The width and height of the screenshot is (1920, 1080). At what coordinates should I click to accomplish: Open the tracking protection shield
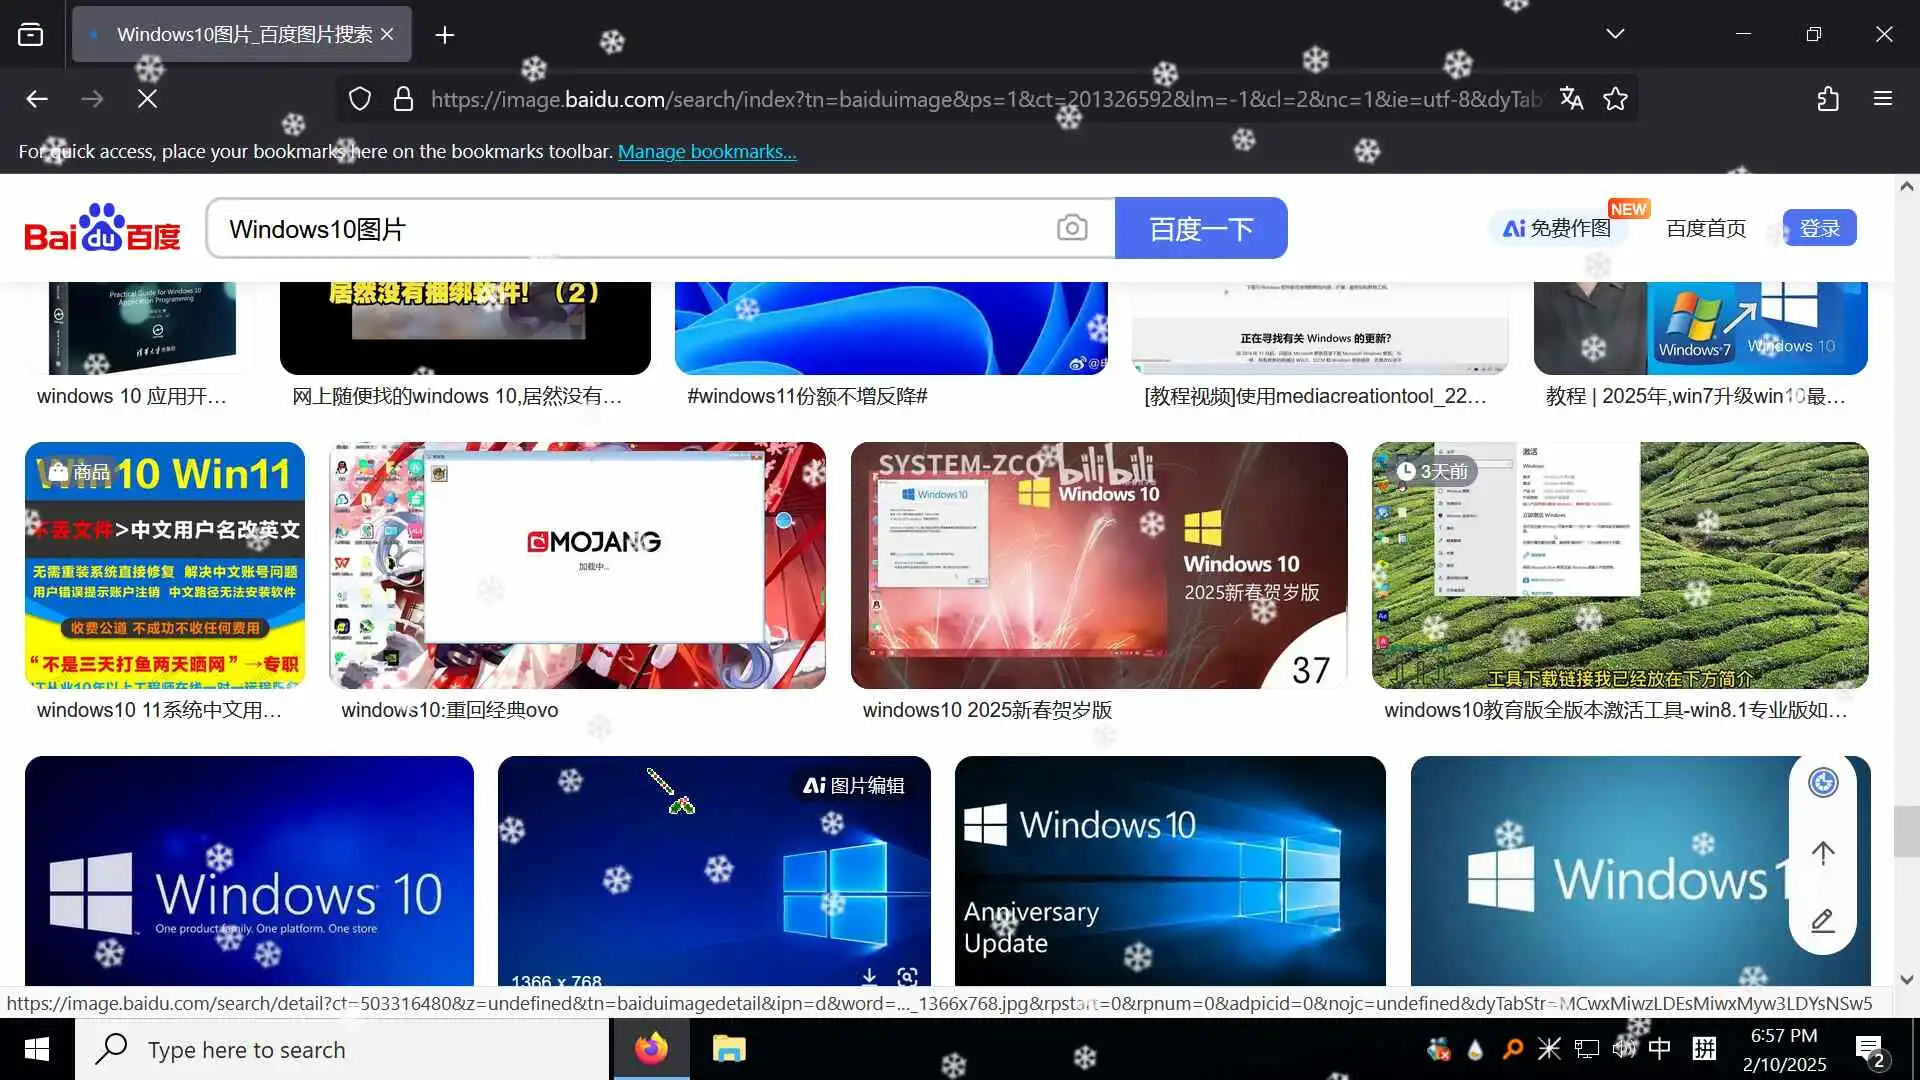pos(360,98)
